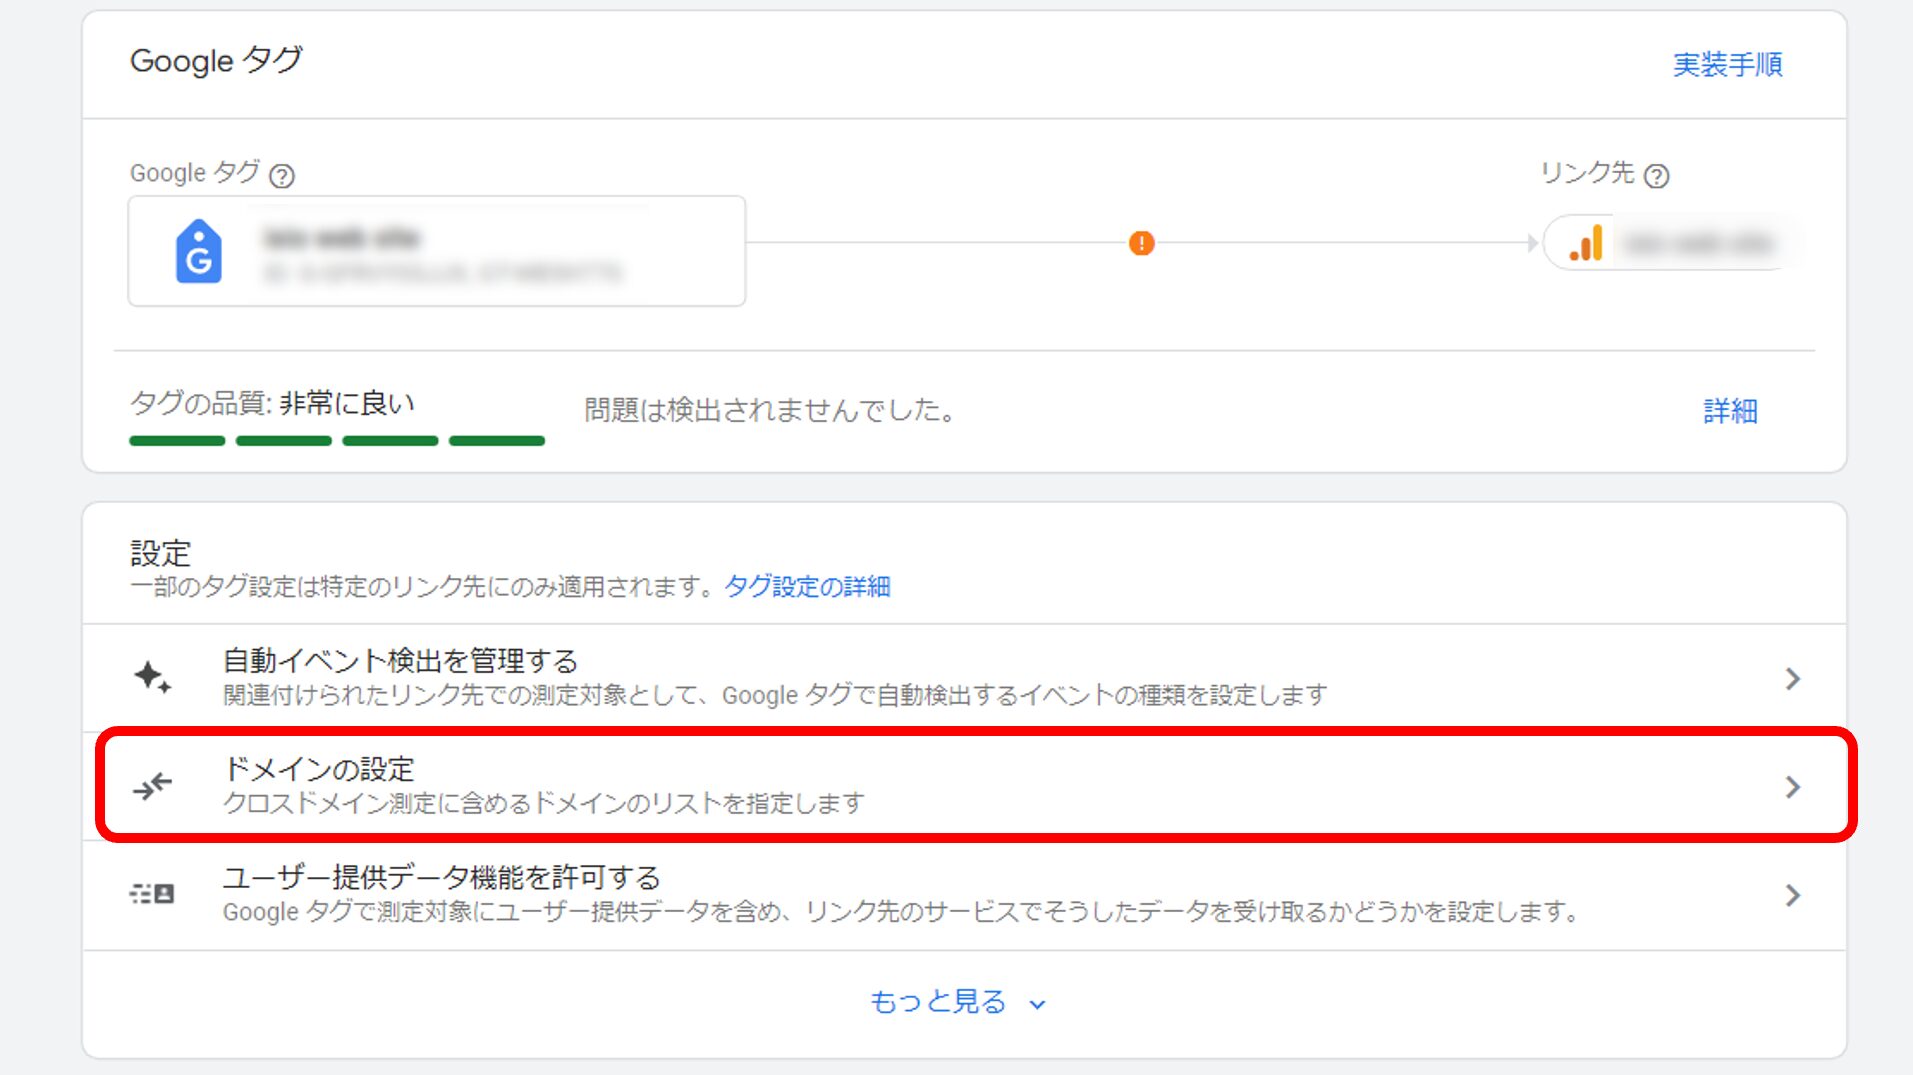Open 自動イベント検出を管理する setting

click(964, 678)
